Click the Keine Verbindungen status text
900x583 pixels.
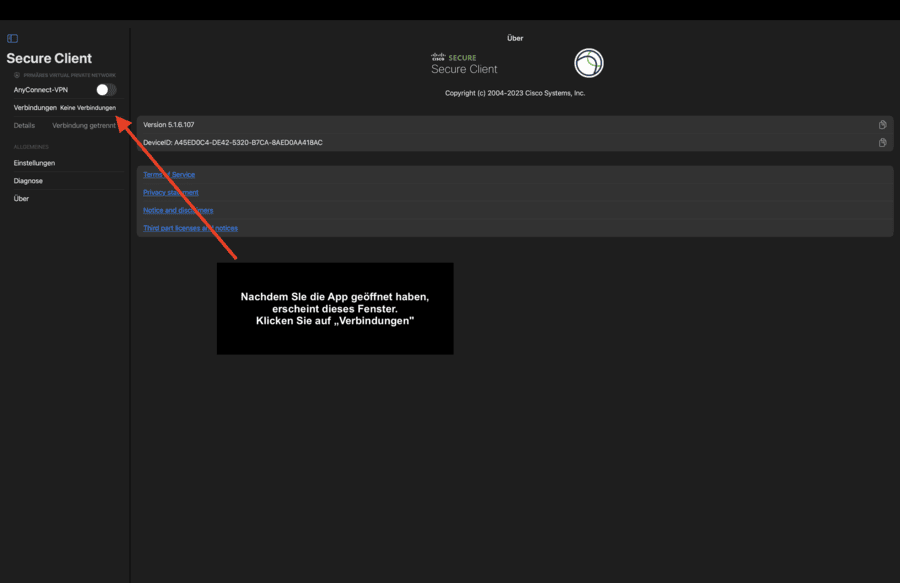point(88,108)
